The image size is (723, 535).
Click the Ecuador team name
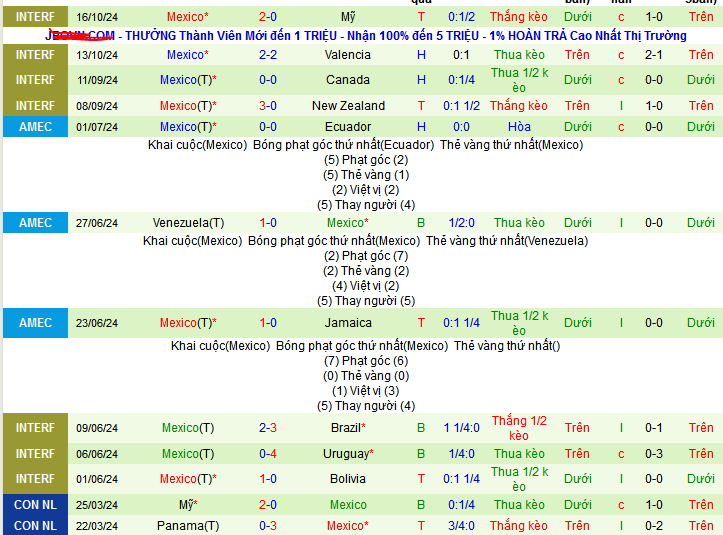(347, 127)
